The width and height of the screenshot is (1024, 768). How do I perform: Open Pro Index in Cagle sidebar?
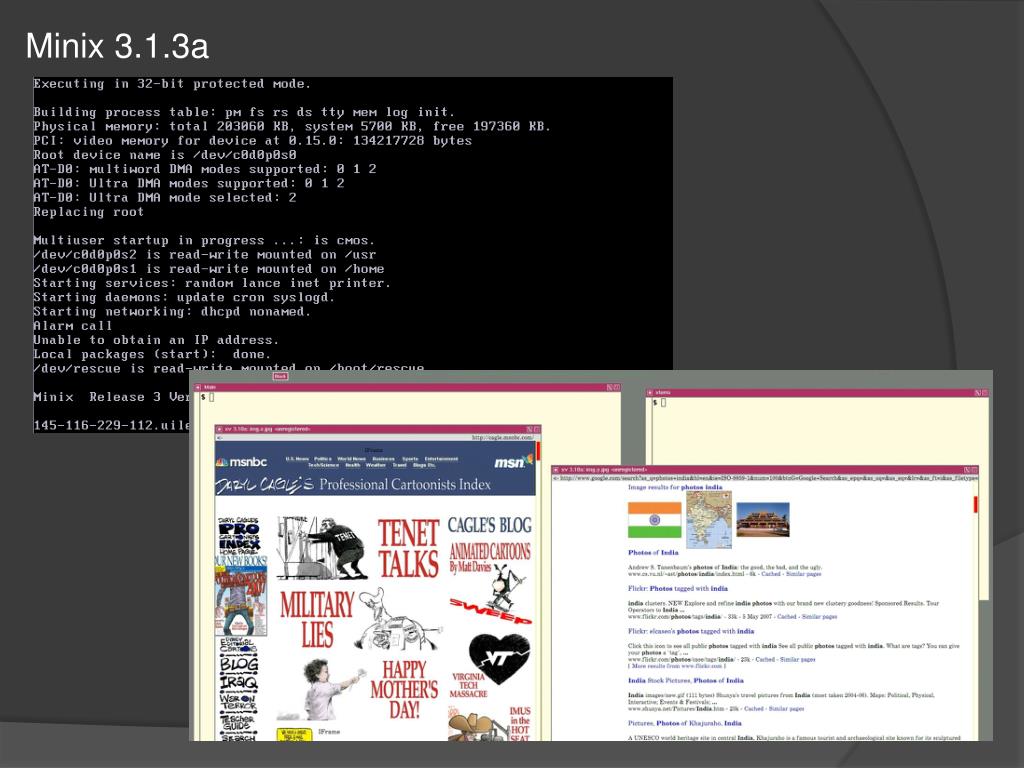click(239, 536)
